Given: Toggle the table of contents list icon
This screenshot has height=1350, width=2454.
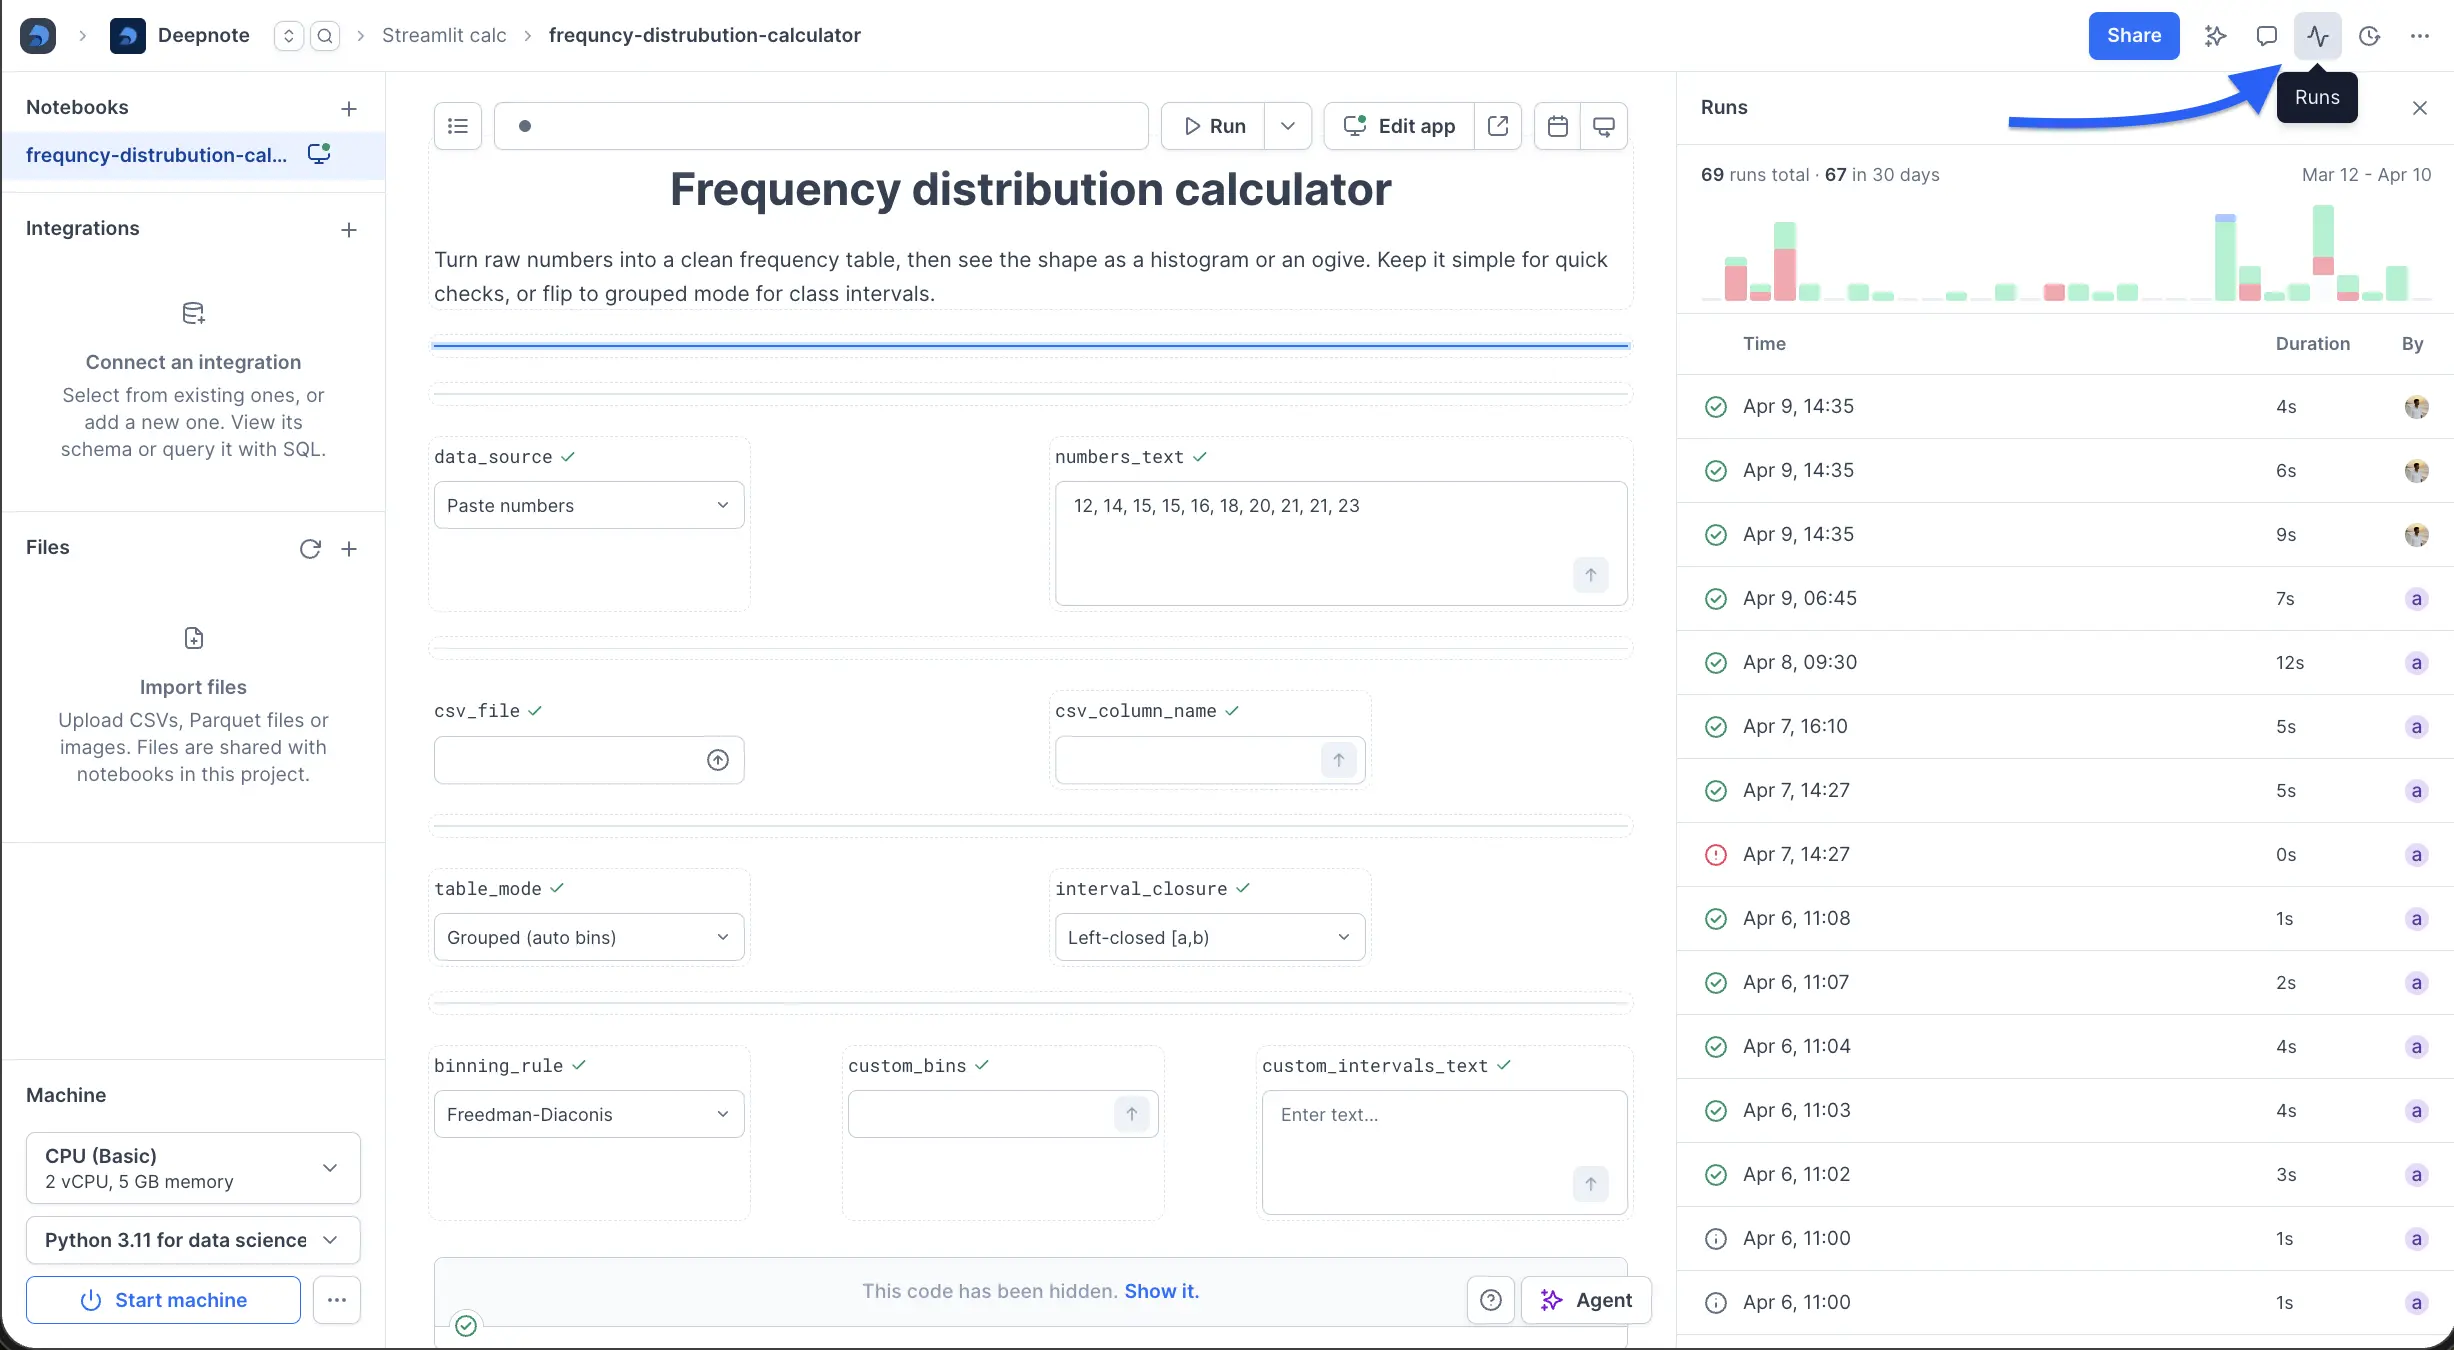Looking at the screenshot, I should [x=458, y=126].
